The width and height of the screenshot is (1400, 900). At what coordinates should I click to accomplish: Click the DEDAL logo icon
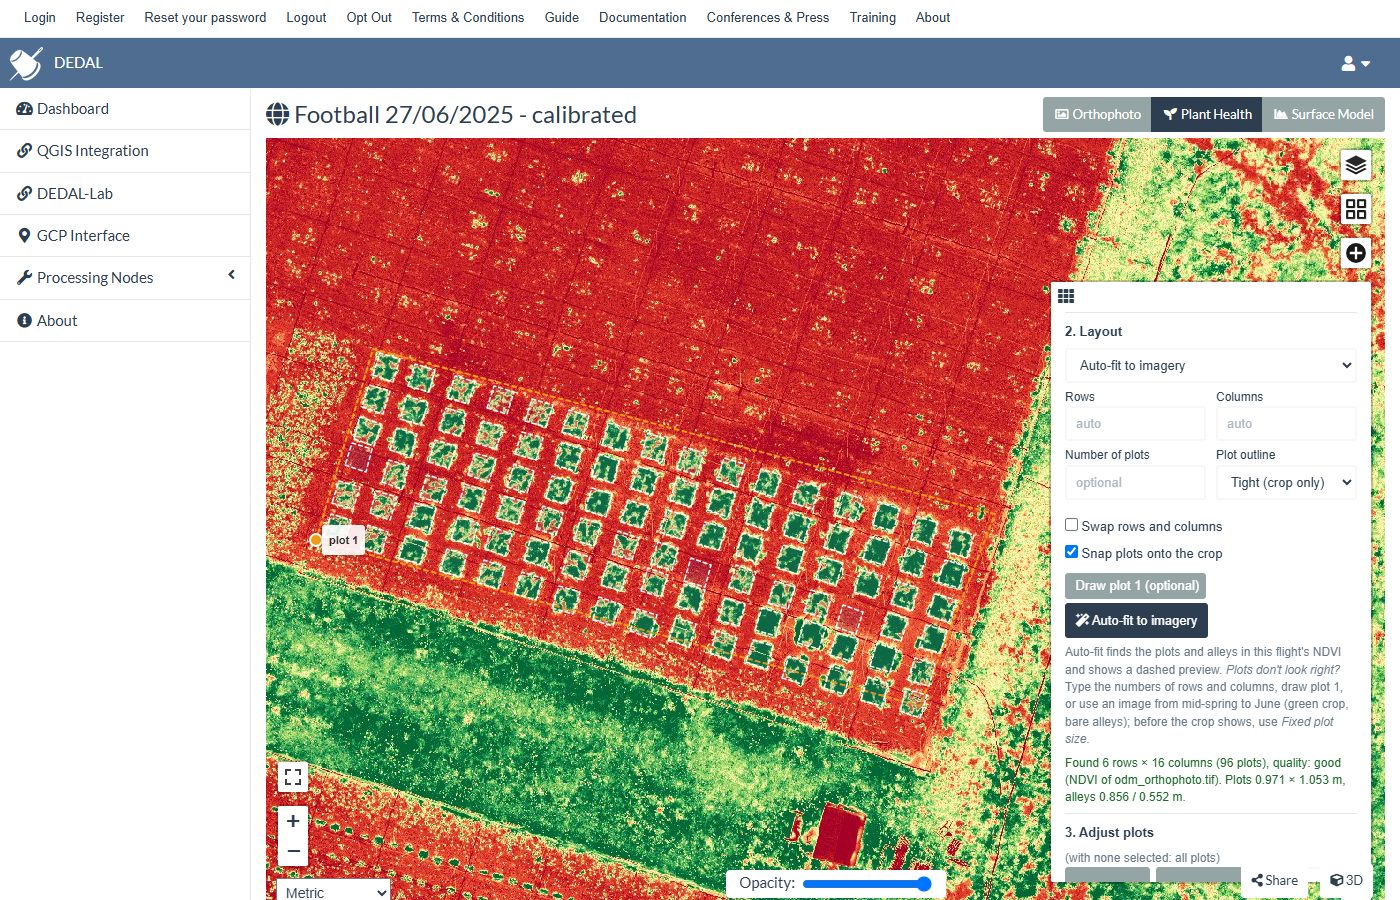[25, 63]
